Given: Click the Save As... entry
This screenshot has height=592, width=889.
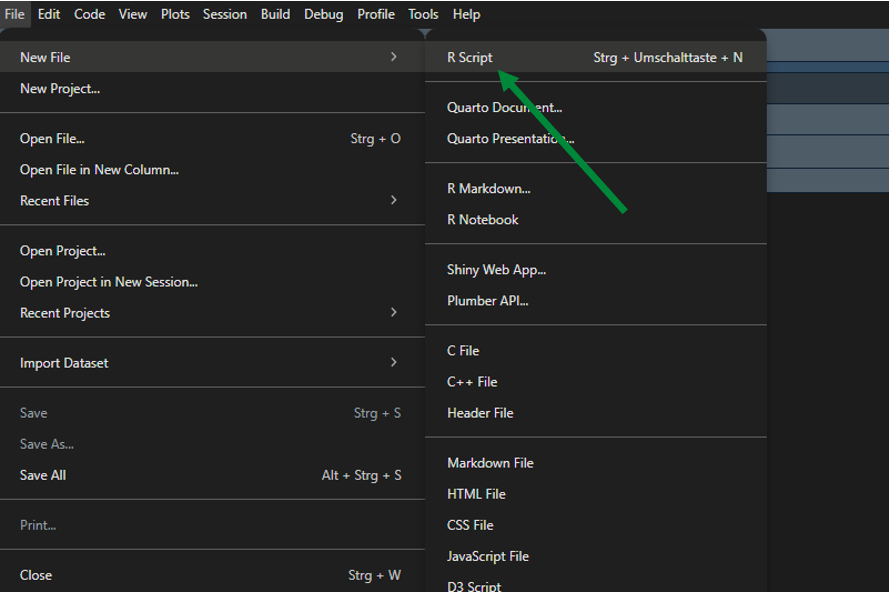Looking at the screenshot, I should tap(212, 444).
